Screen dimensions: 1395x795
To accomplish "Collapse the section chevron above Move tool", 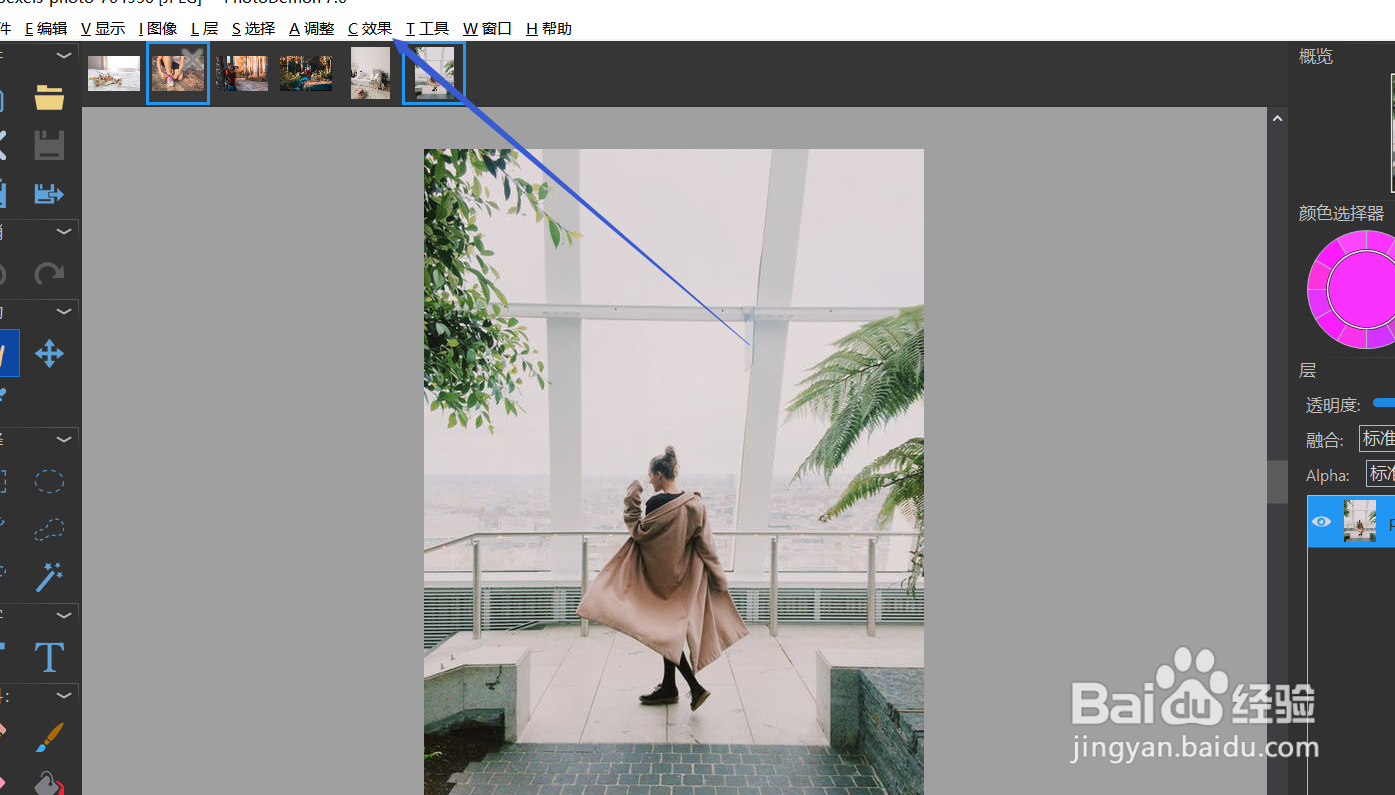I will click(x=64, y=311).
